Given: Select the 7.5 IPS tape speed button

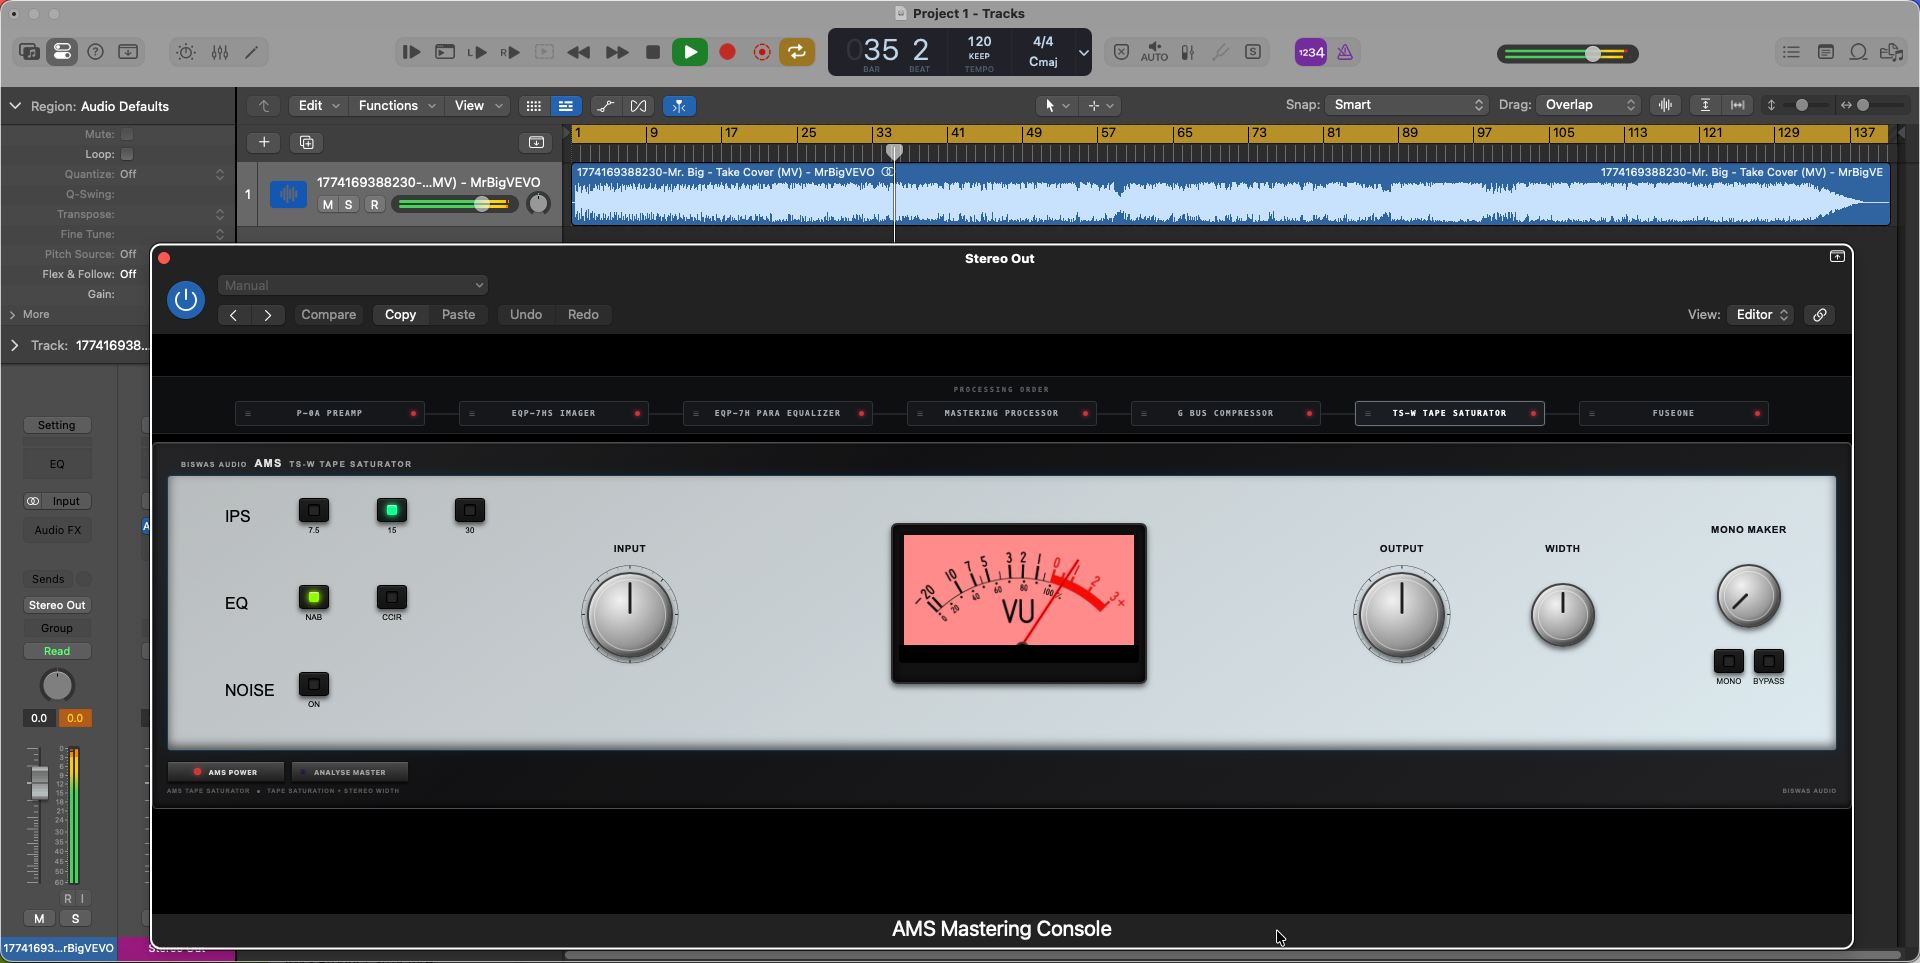Looking at the screenshot, I should point(314,511).
